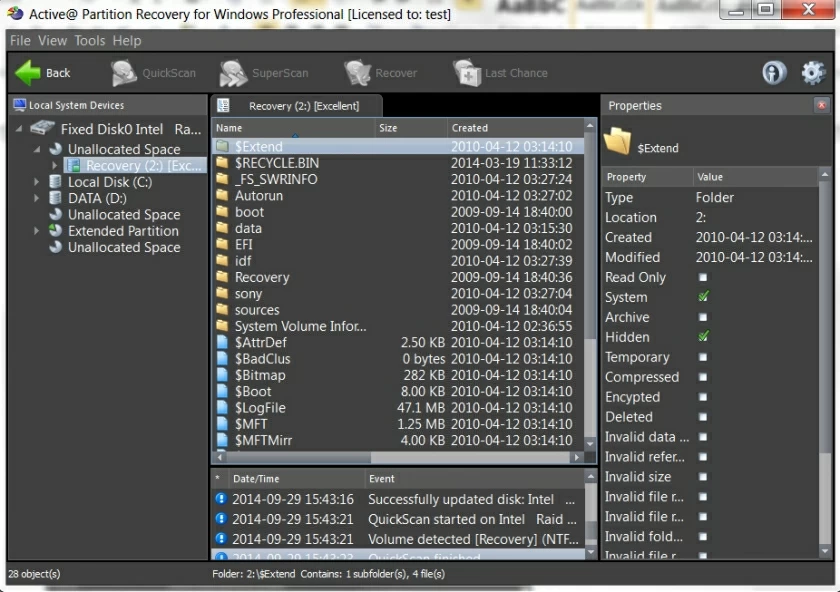Uncheck the System attribute
This screenshot has width=840, height=592.
(x=704, y=297)
